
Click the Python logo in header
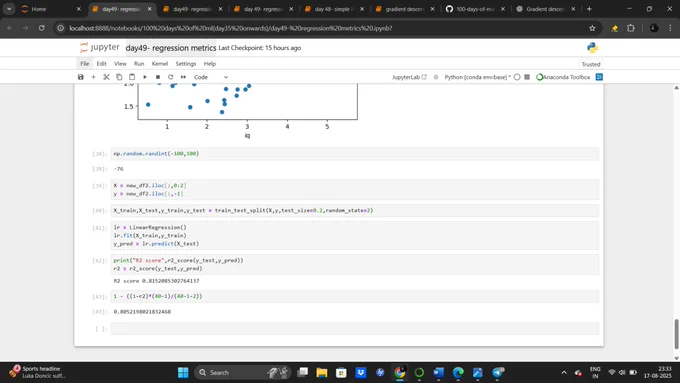(x=592, y=48)
